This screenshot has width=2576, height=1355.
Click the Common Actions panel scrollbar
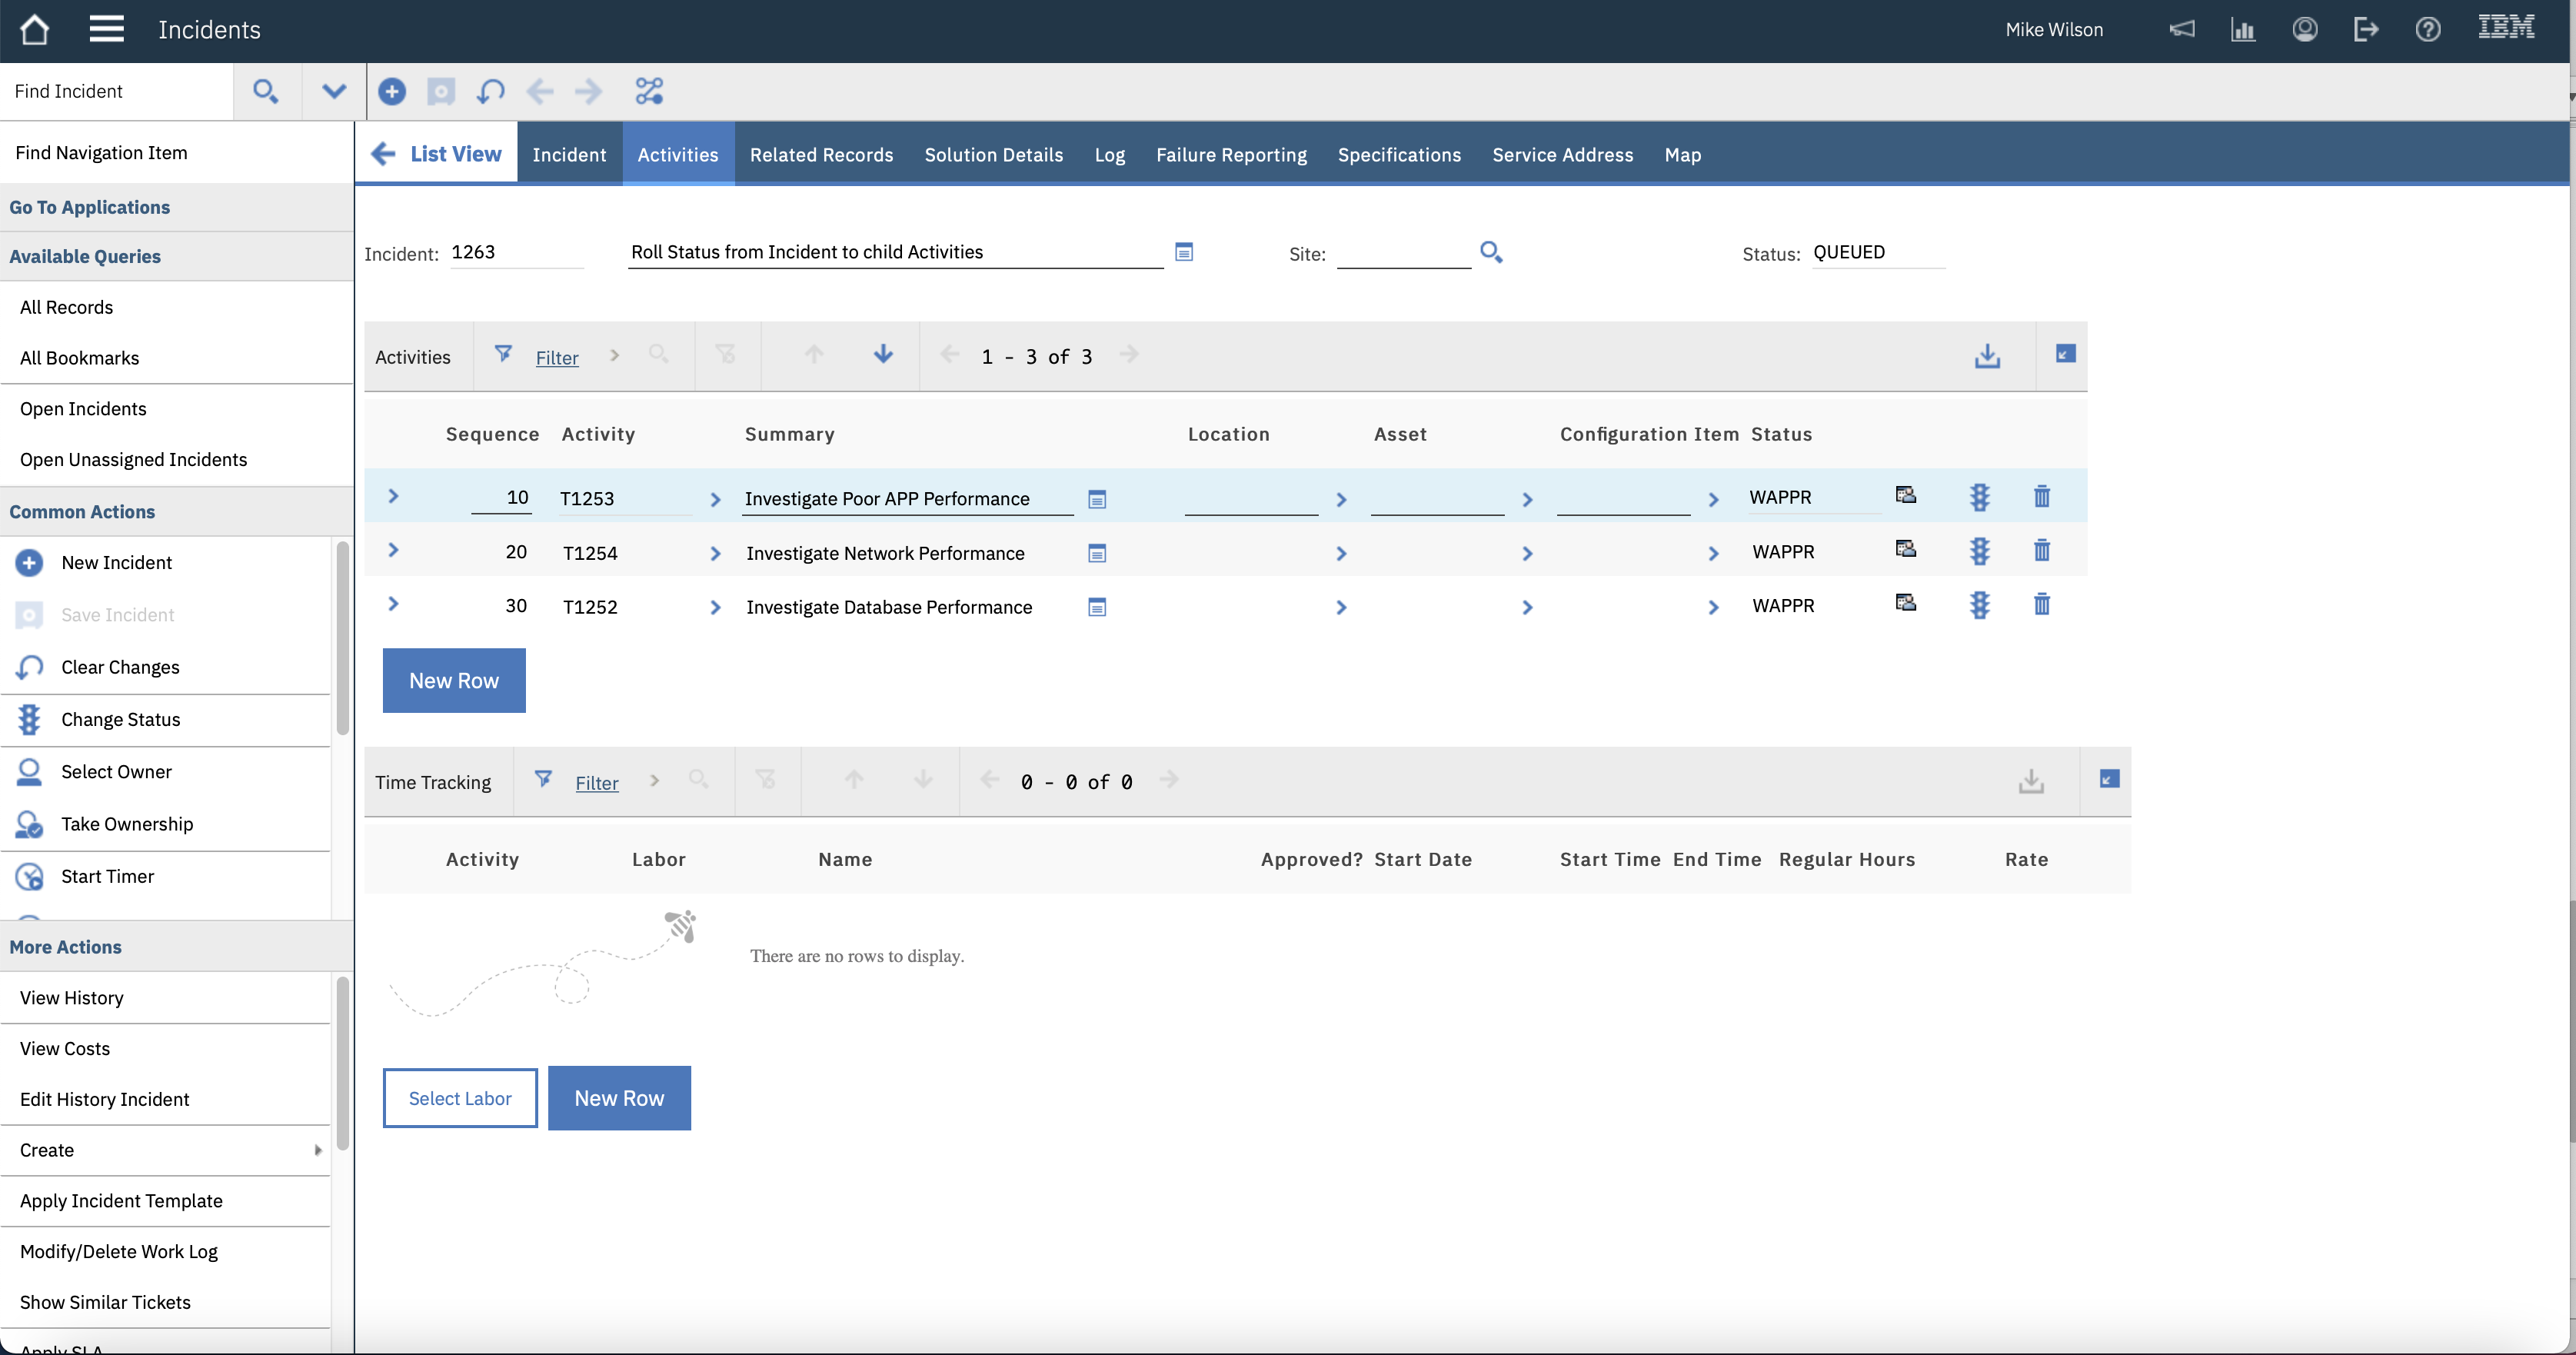(342, 640)
